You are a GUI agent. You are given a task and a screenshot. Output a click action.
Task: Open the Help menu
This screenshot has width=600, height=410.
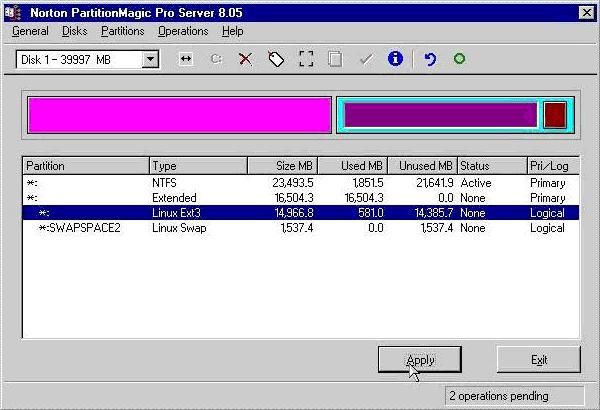[232, 31]
